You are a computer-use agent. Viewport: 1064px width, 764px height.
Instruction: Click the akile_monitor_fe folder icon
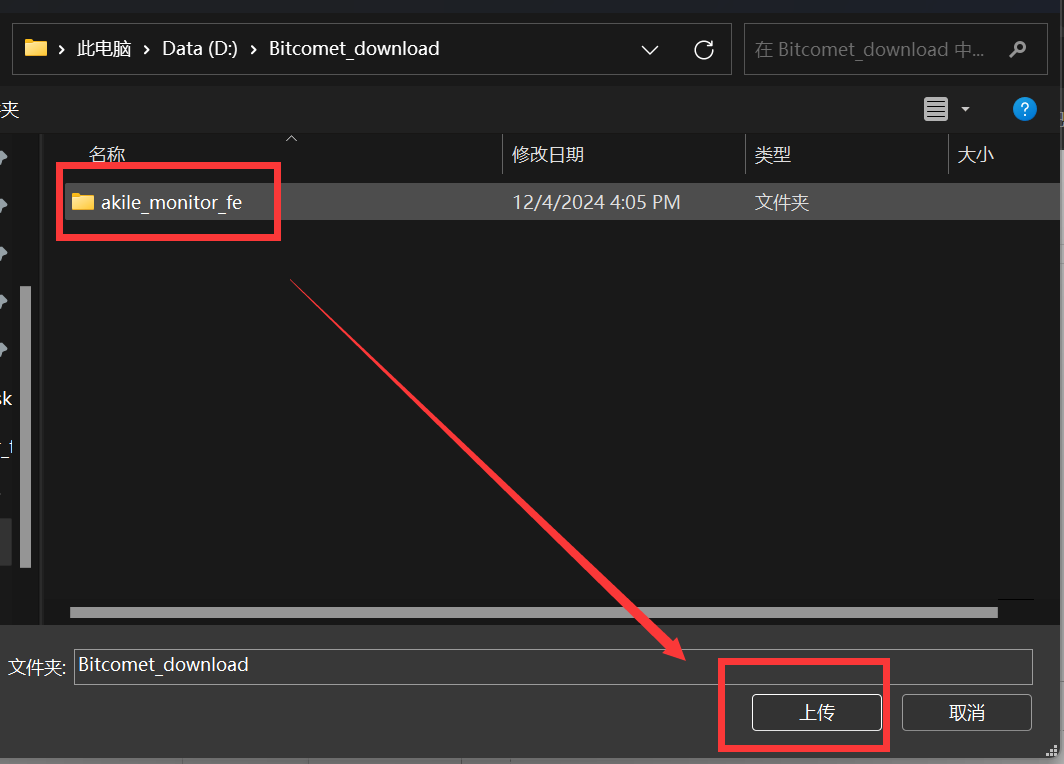coord(83,202)
